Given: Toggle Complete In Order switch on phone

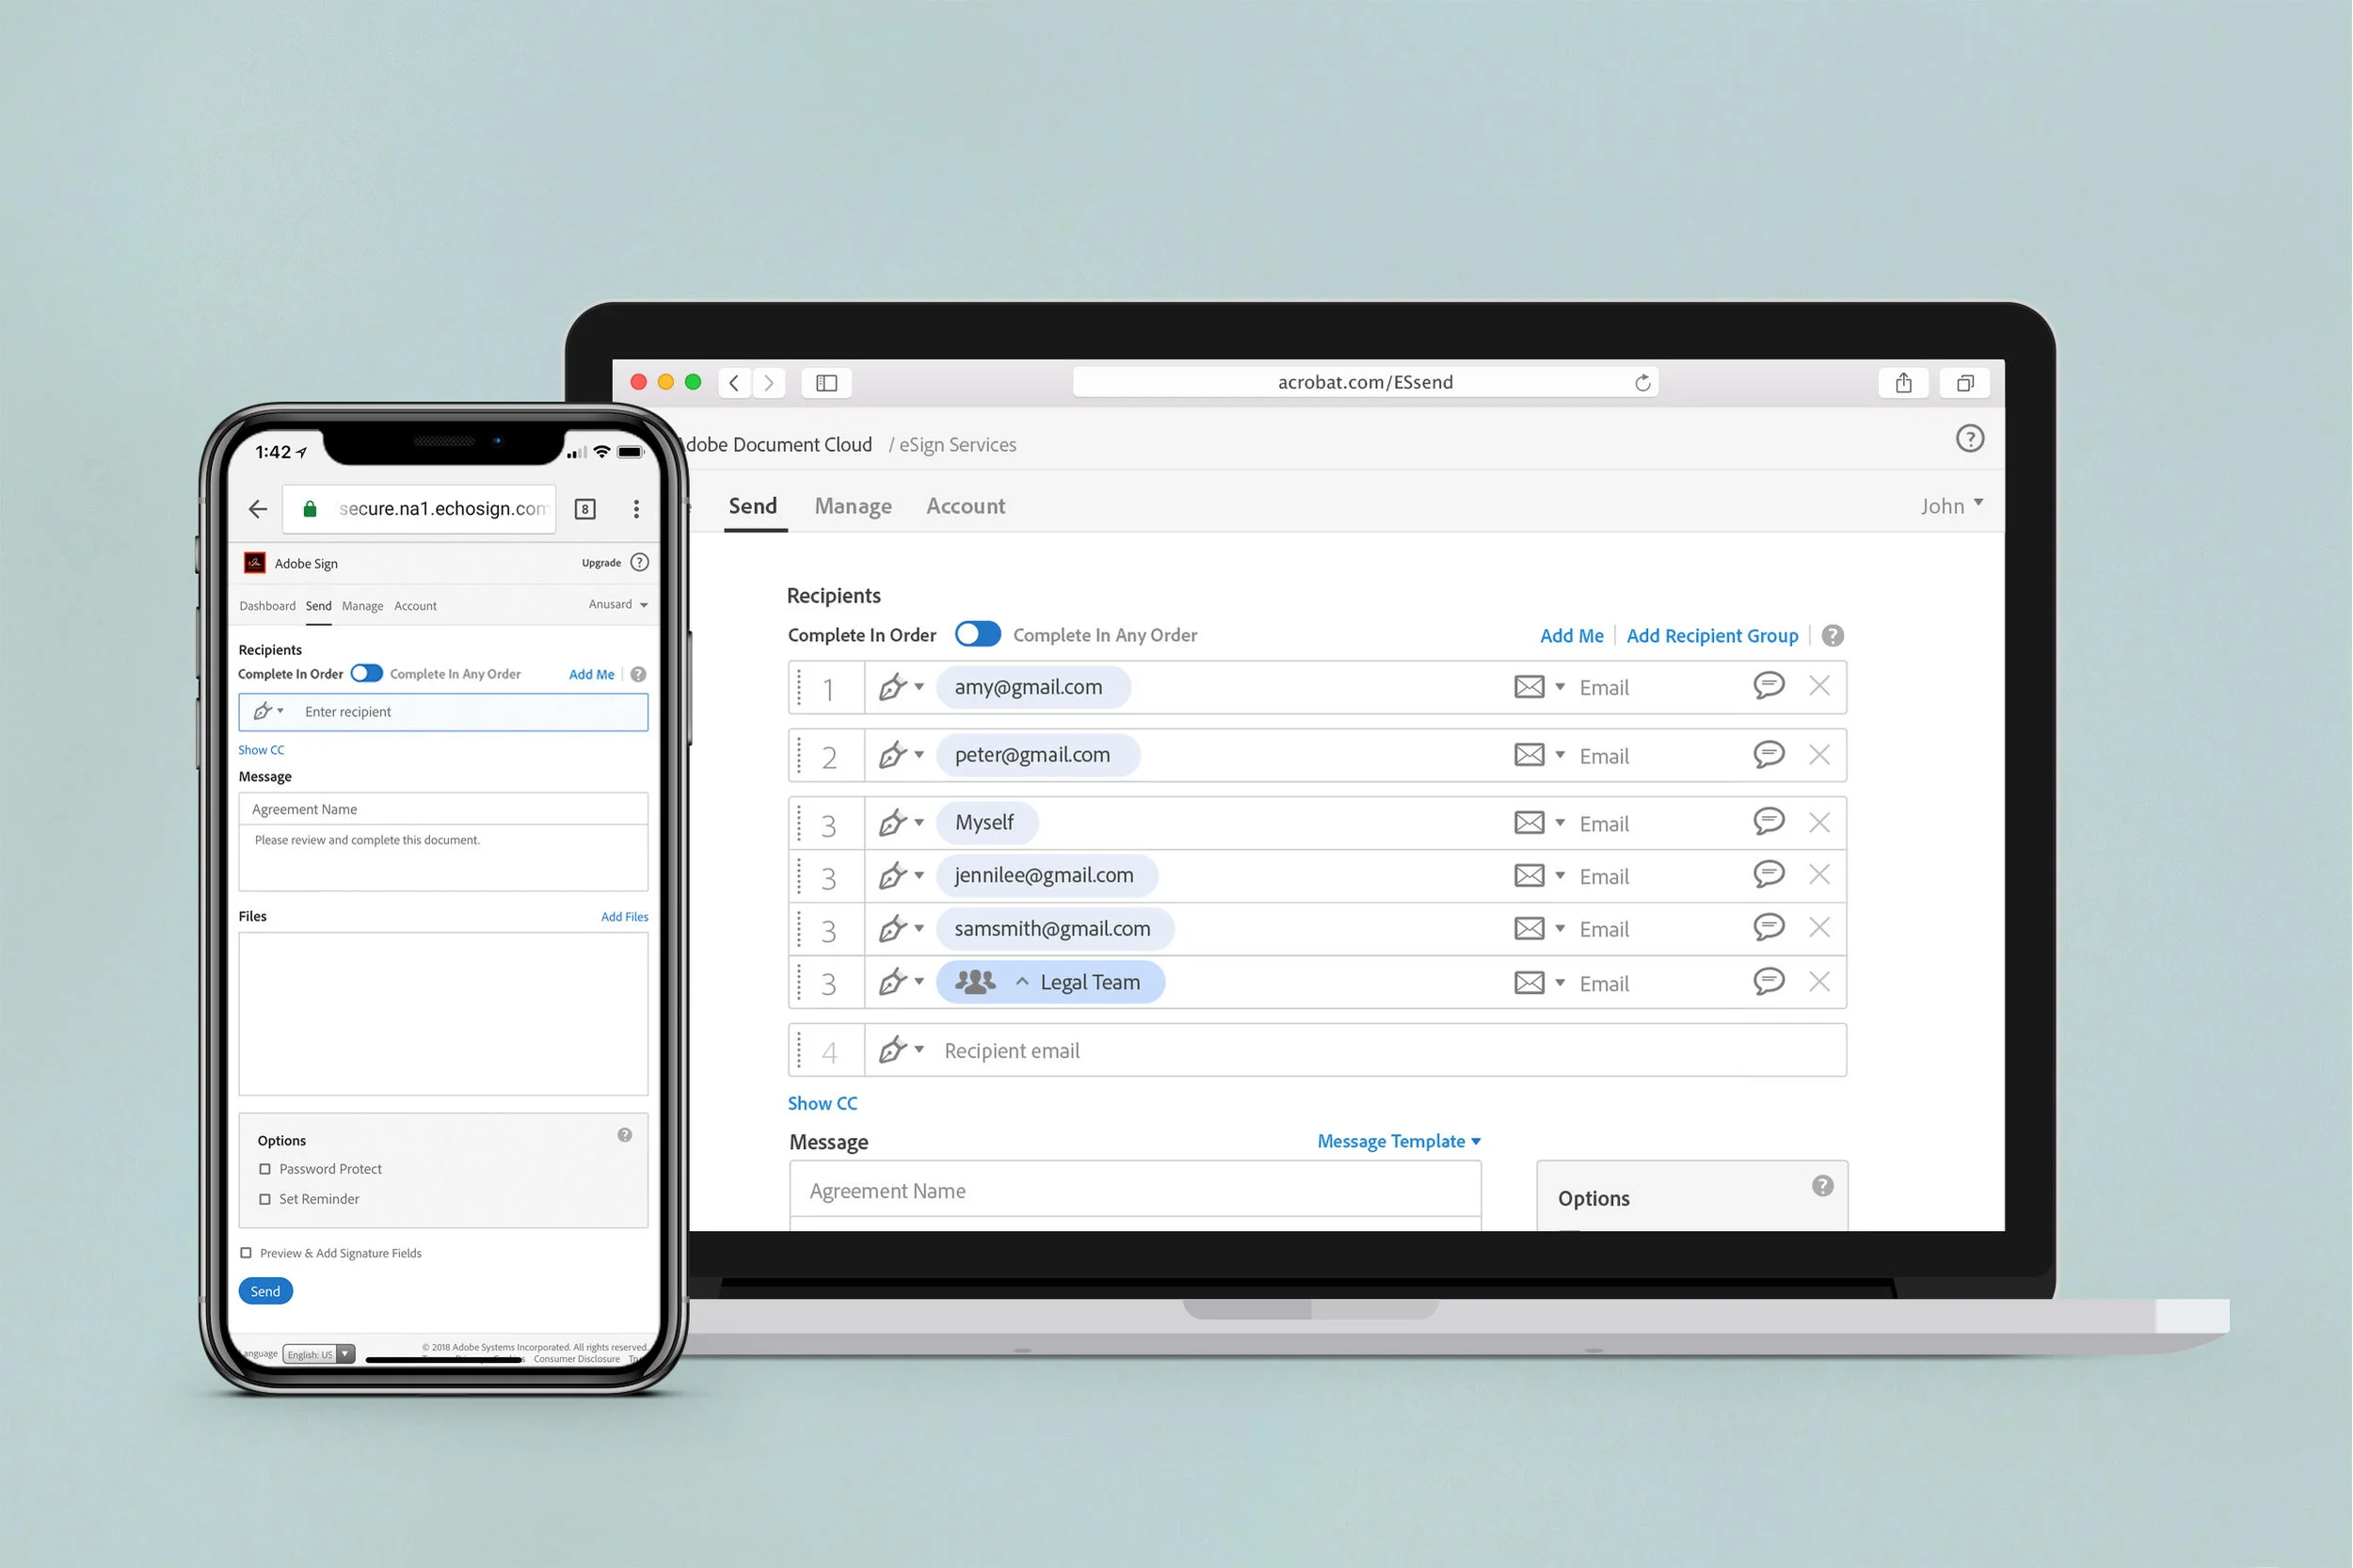Looking at the screenshot, I should [366, 673].
